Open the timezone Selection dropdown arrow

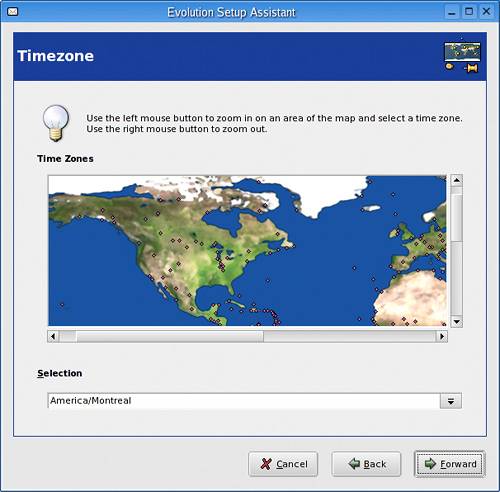(x=451, y=401)
